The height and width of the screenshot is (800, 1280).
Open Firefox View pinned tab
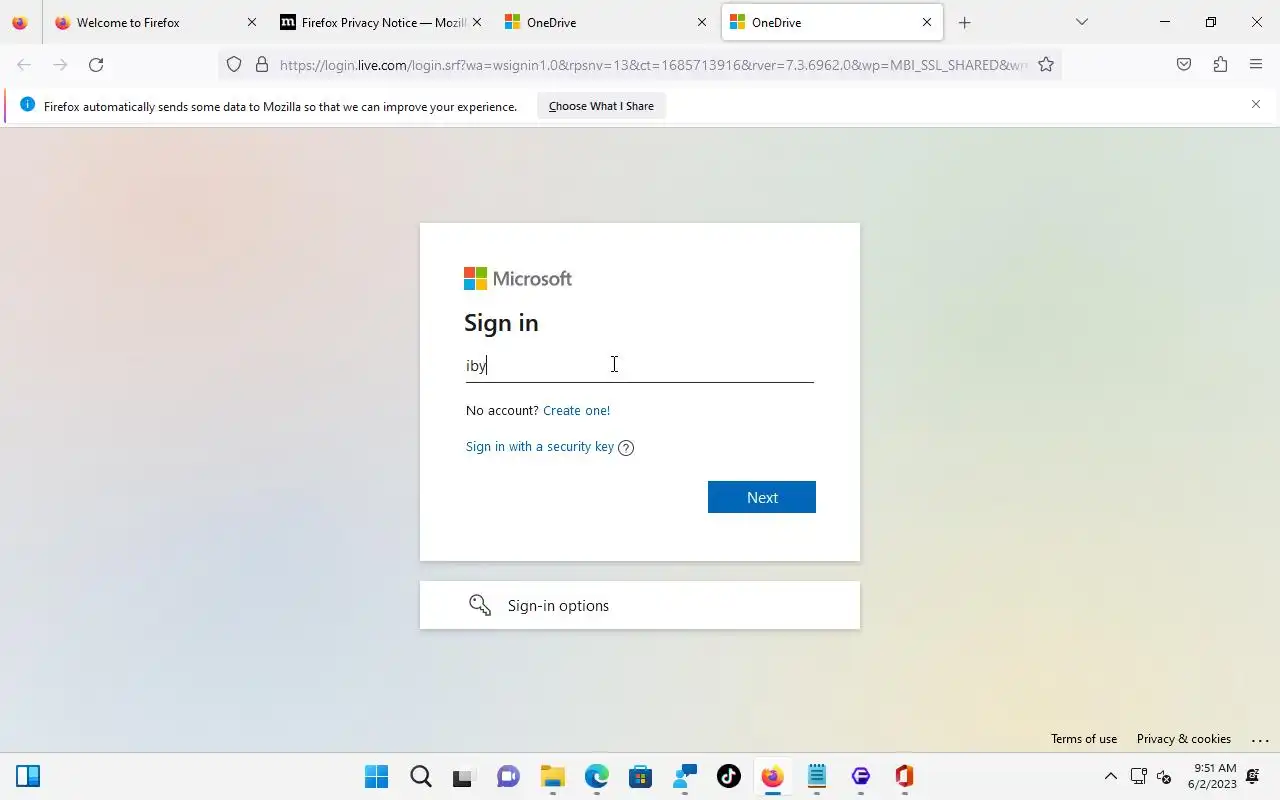point(20,22)
